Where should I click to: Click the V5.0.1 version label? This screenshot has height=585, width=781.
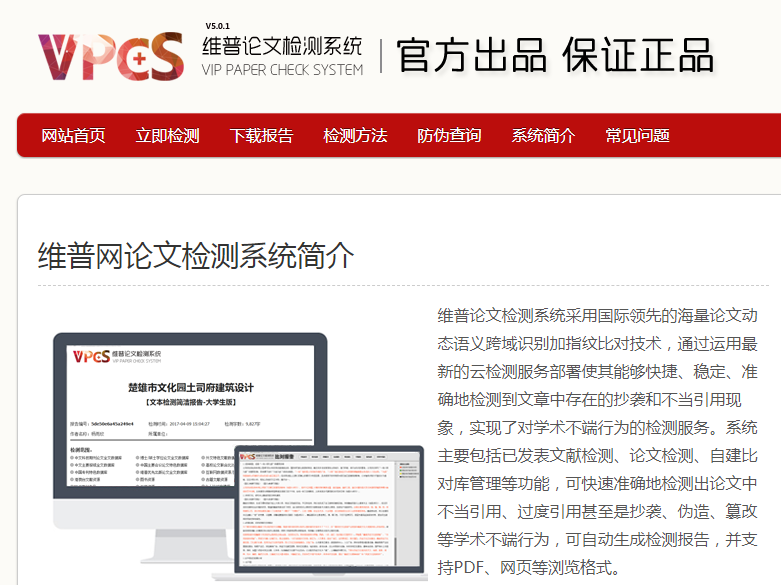pos(218,26)
